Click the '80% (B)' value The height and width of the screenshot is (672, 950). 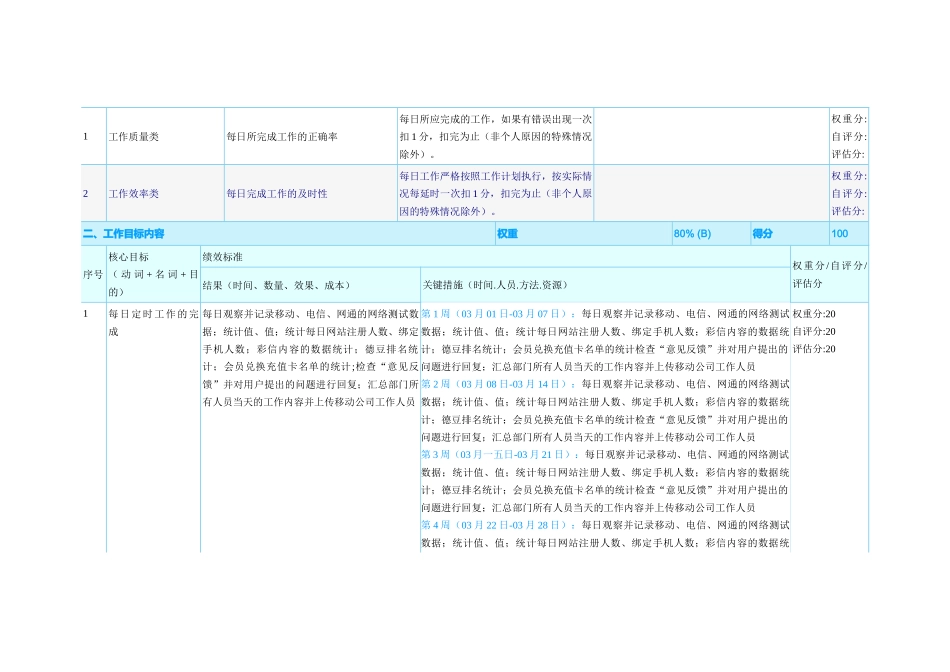pos(692,234)
